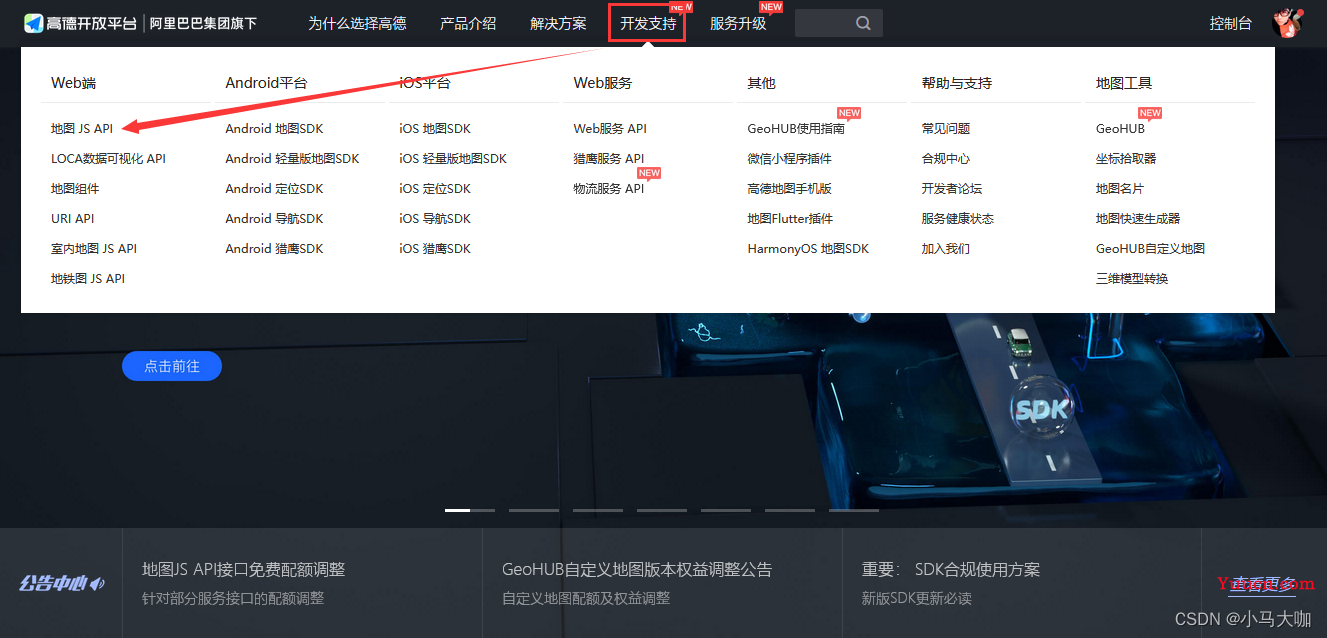Open 地铁图 JS API
The height and width of the screenshot is (638, 1327).
[x=88, y=278]
